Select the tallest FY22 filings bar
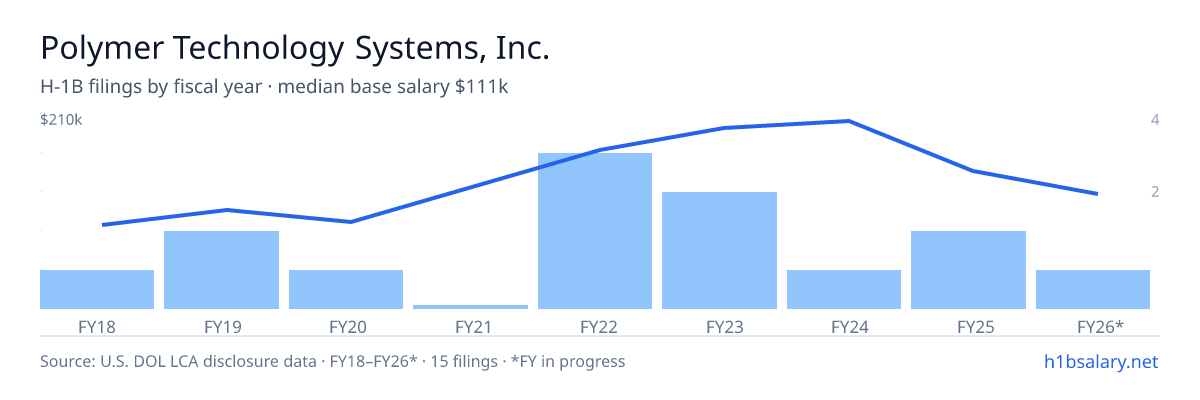 [595, 231]
